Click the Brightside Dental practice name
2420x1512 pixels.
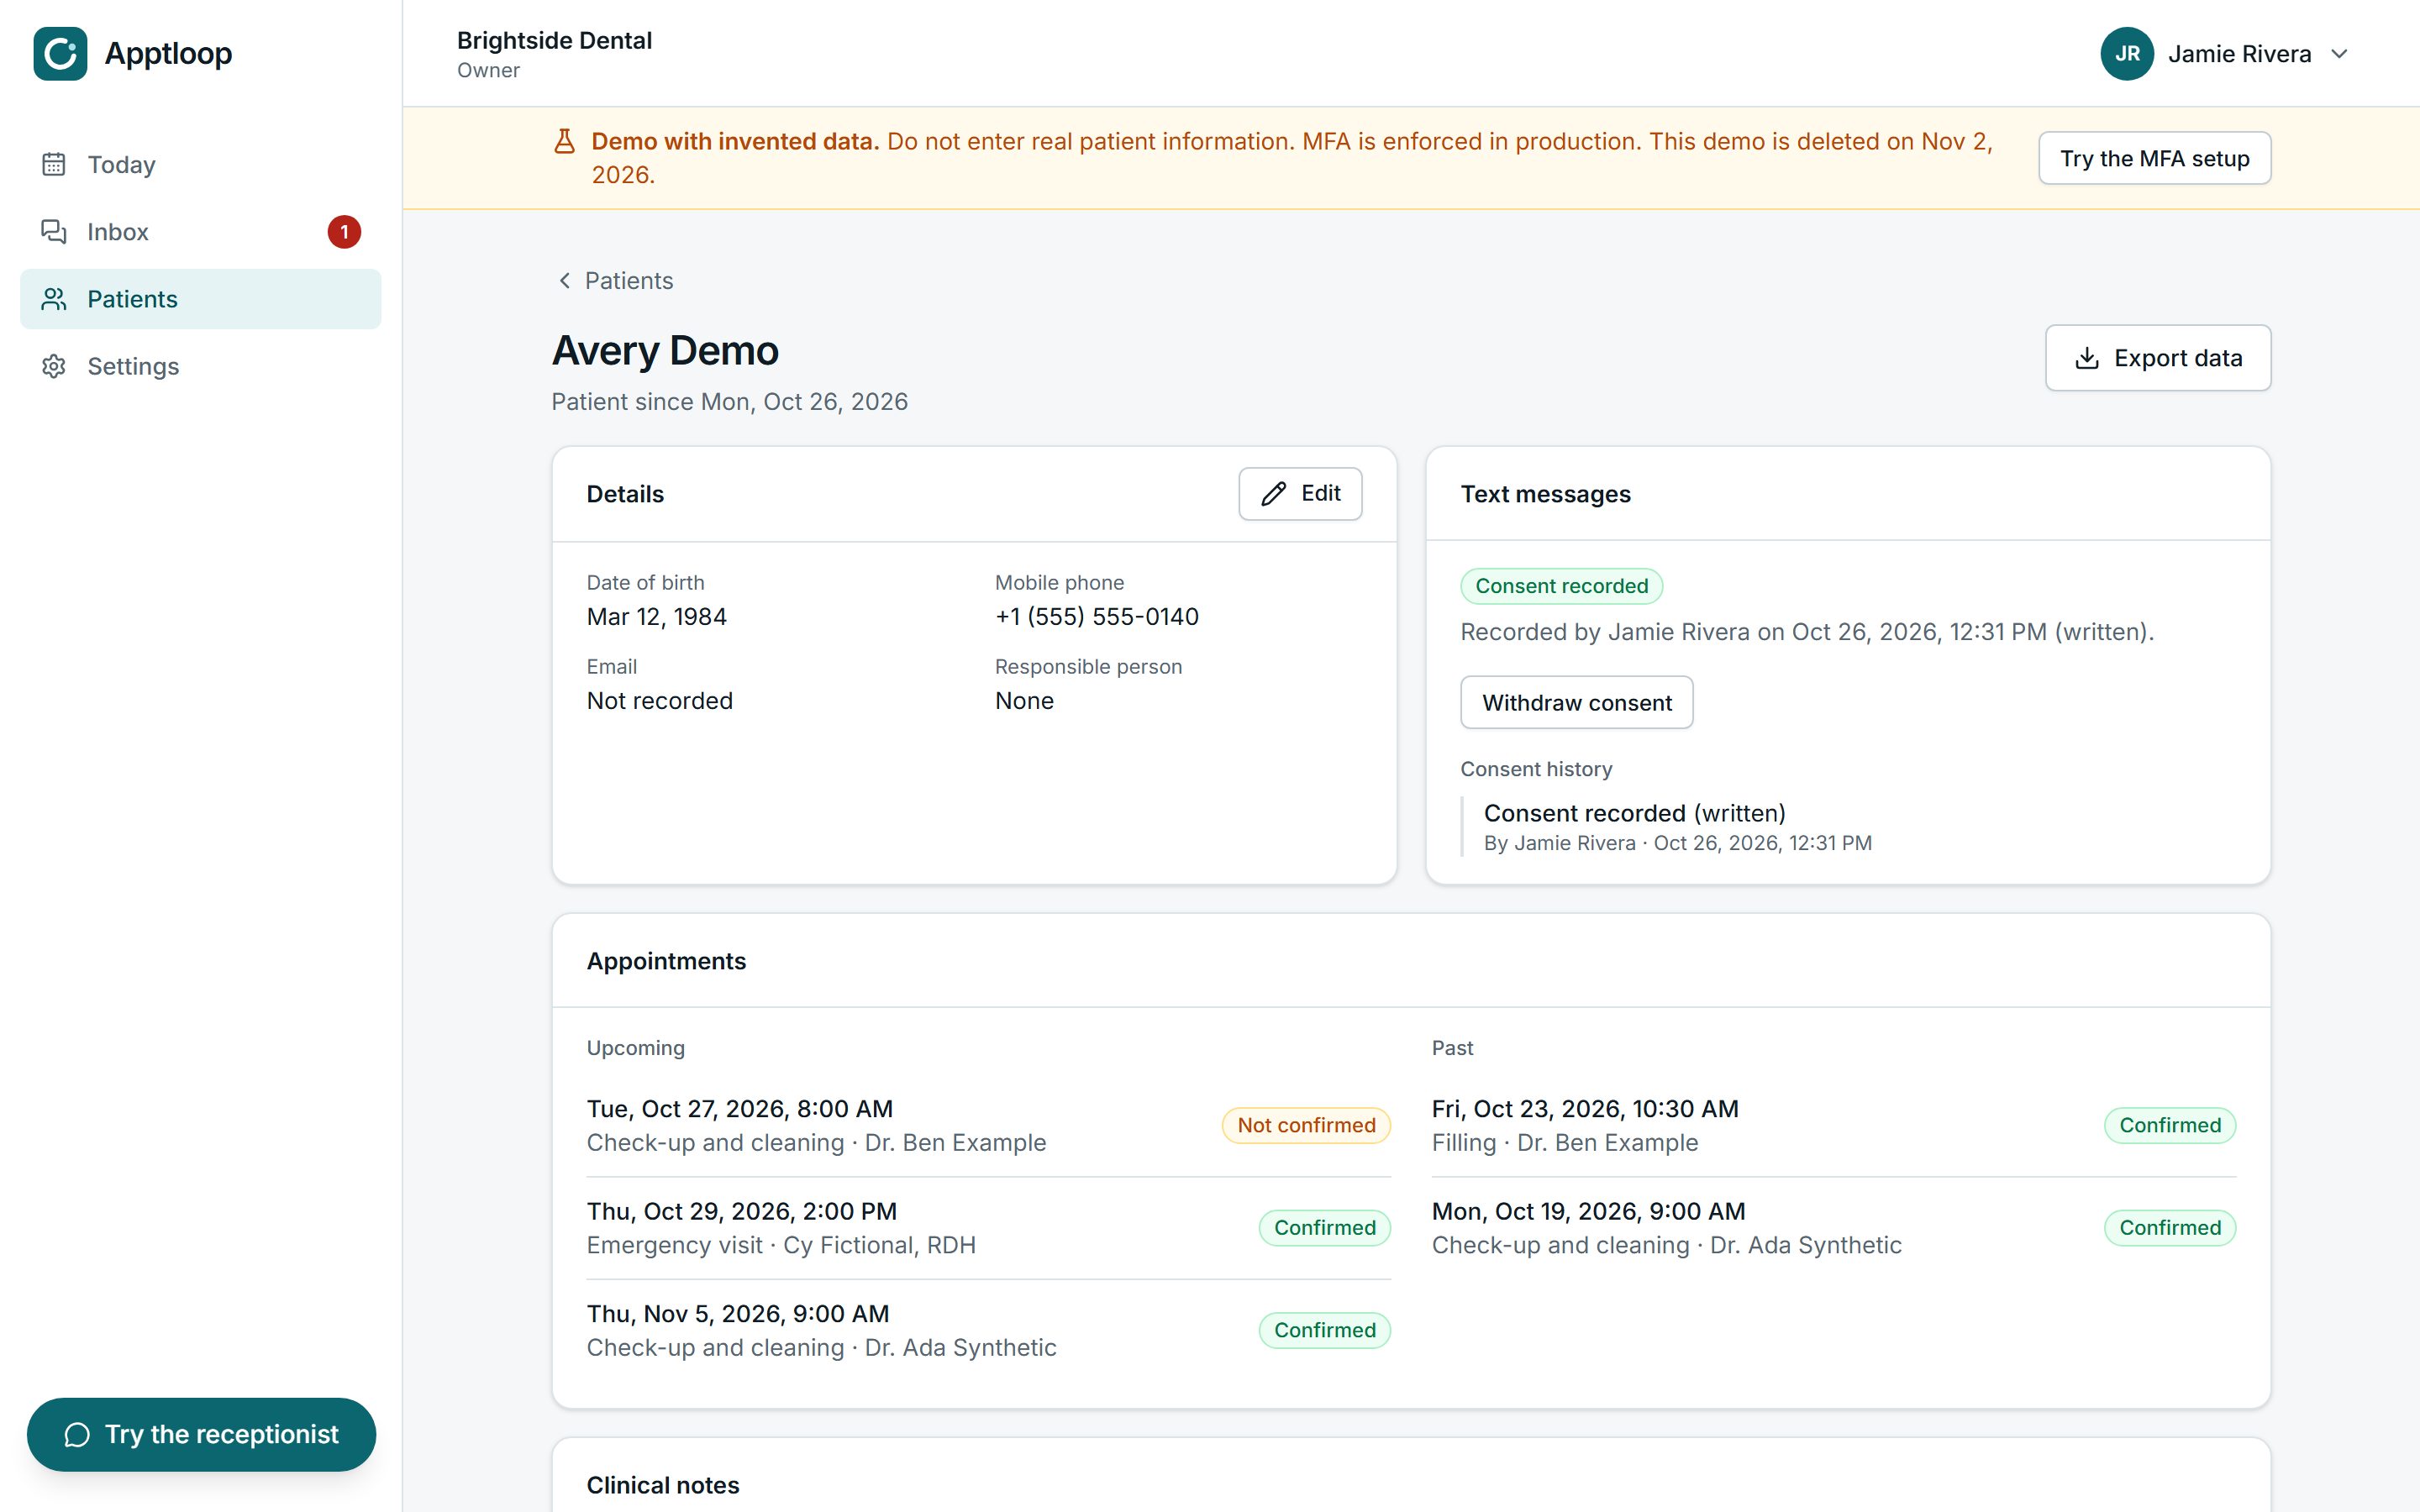coord(554,40)
